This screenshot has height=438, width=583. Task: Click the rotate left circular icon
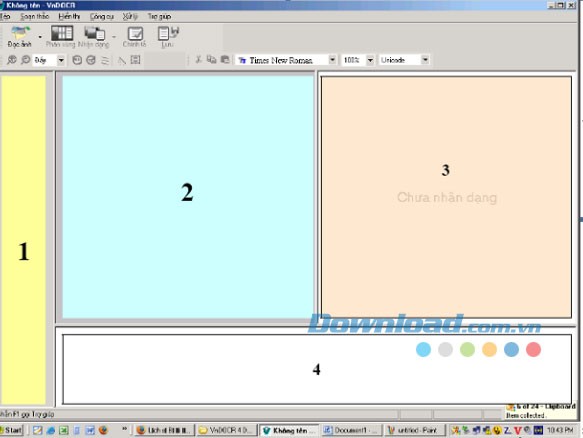77,60
